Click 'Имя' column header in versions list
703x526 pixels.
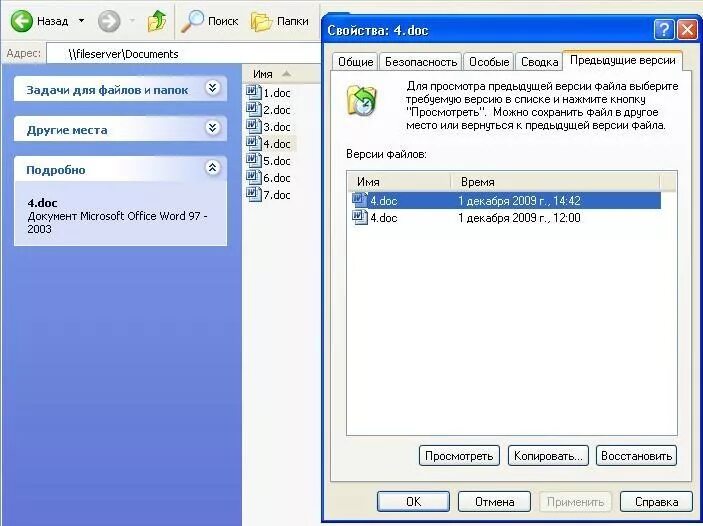399,182
